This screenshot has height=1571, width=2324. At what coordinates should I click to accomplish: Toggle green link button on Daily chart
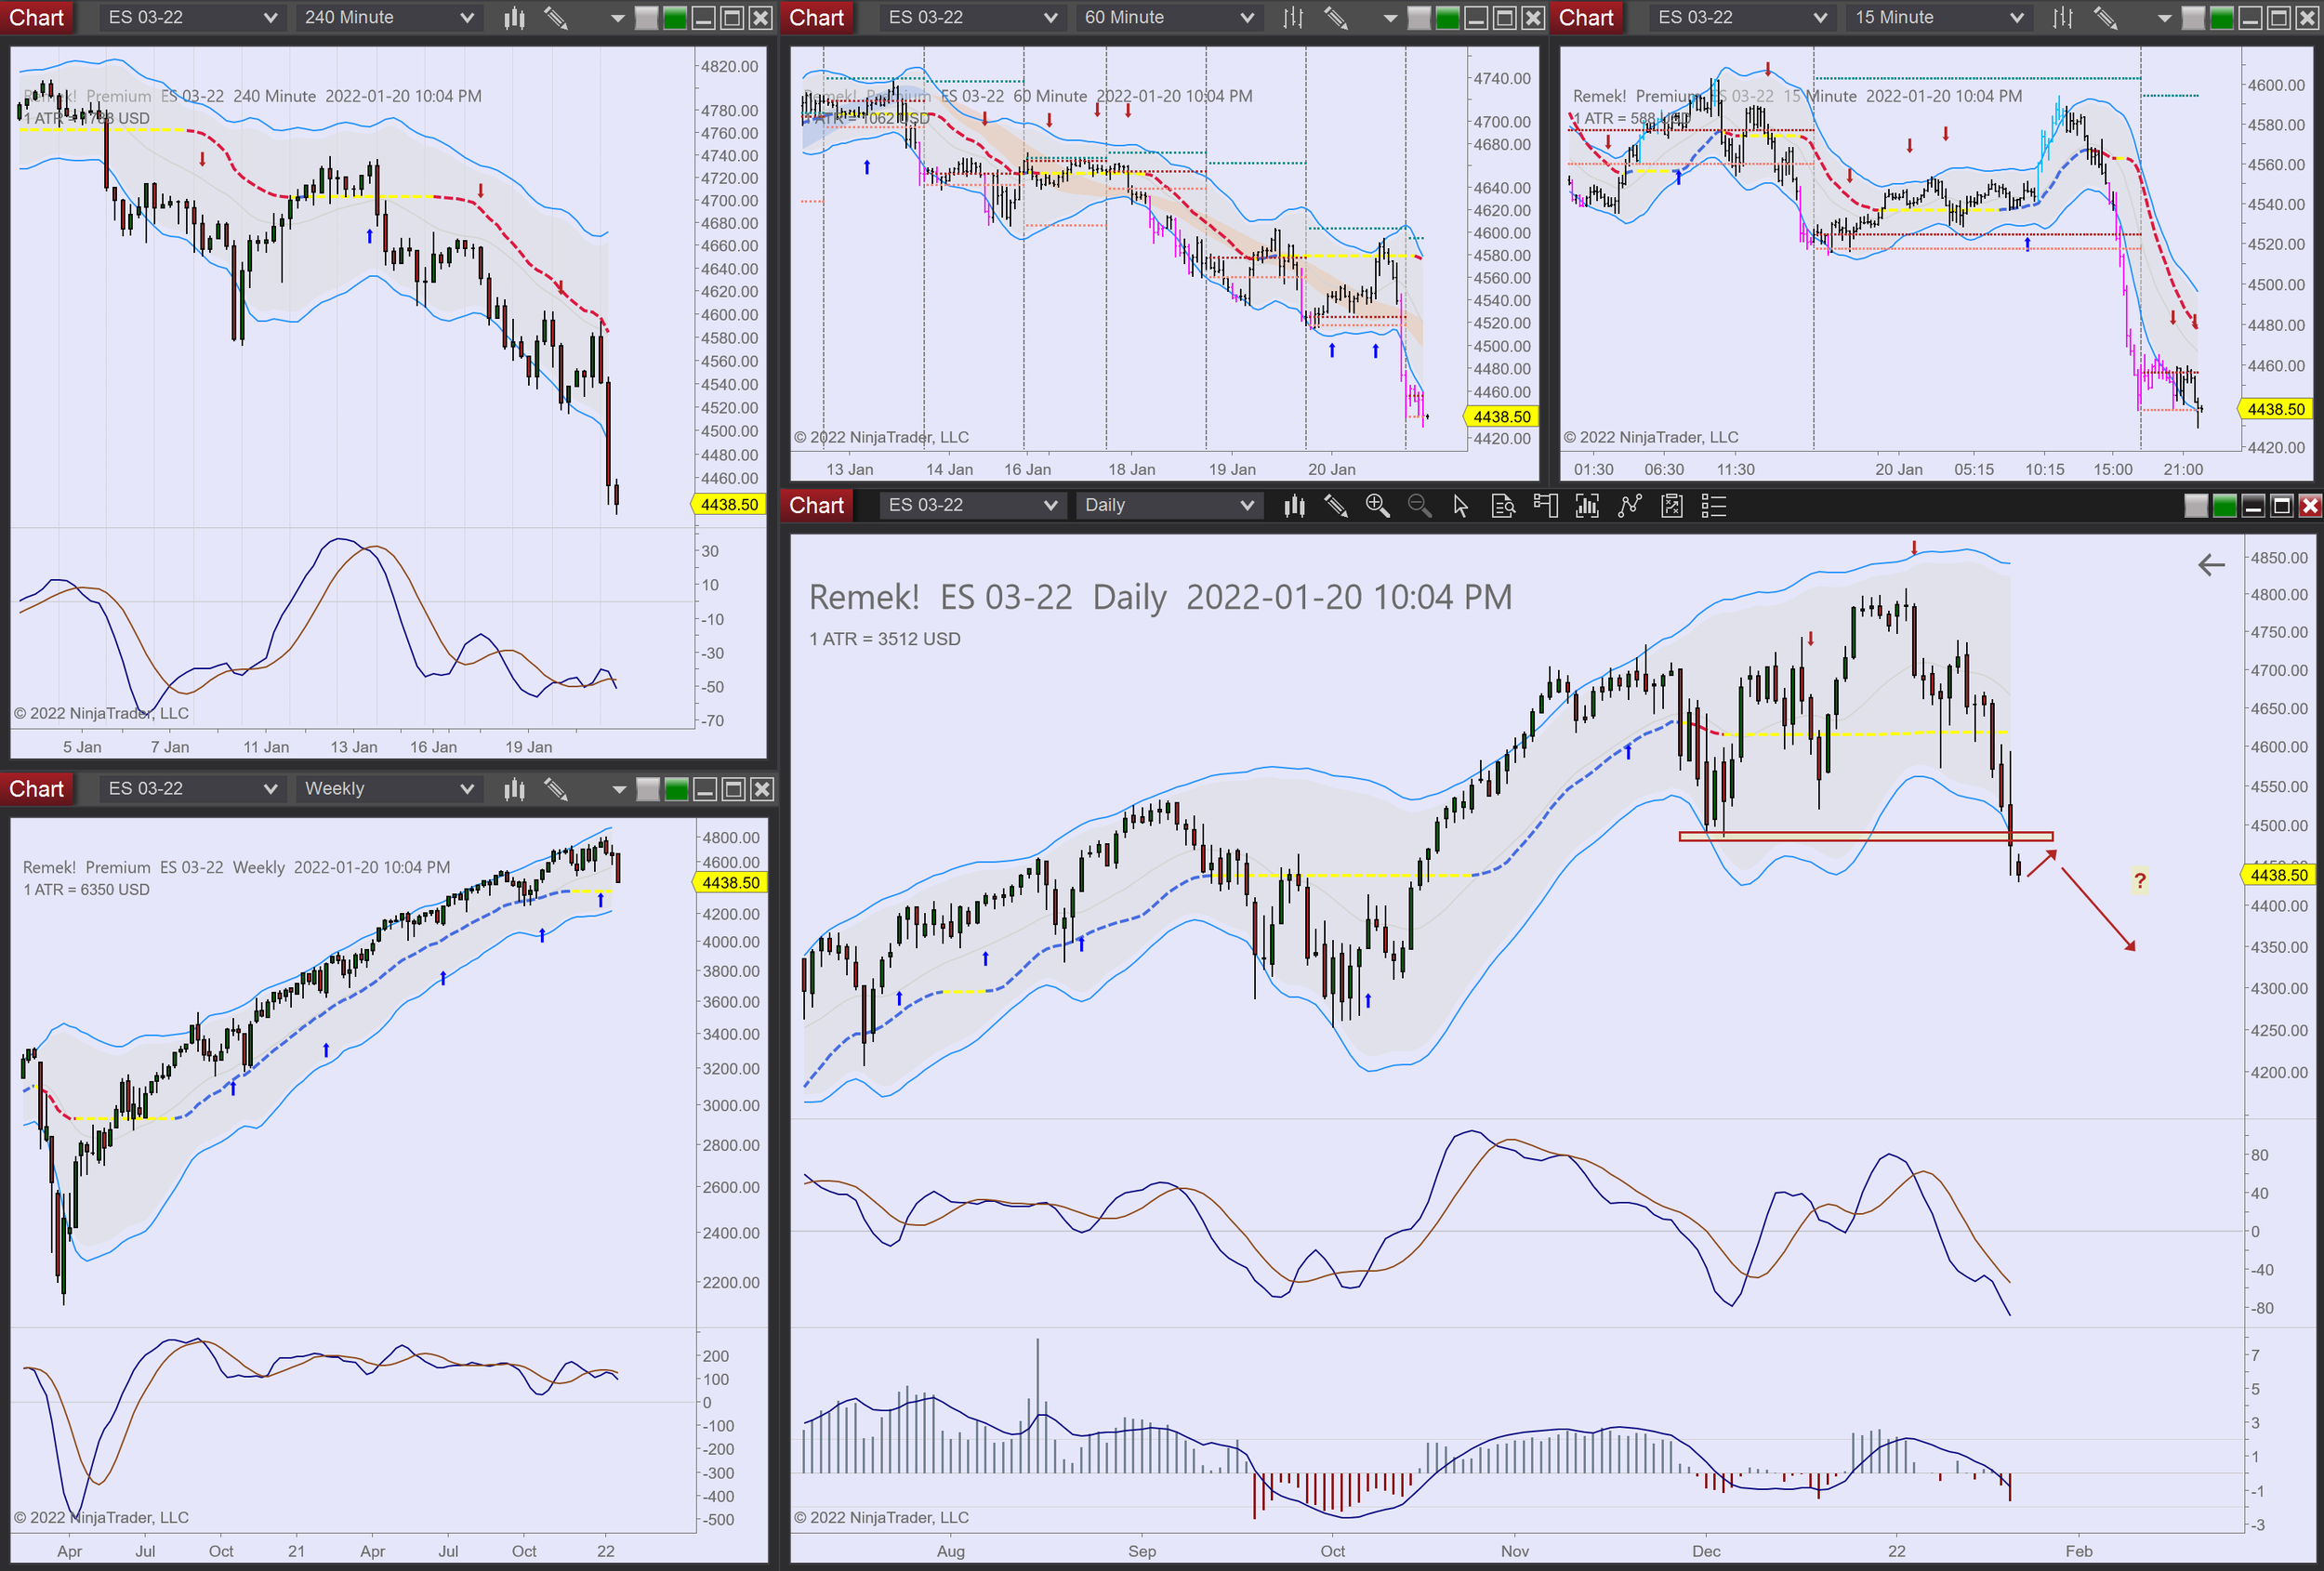2224,506
